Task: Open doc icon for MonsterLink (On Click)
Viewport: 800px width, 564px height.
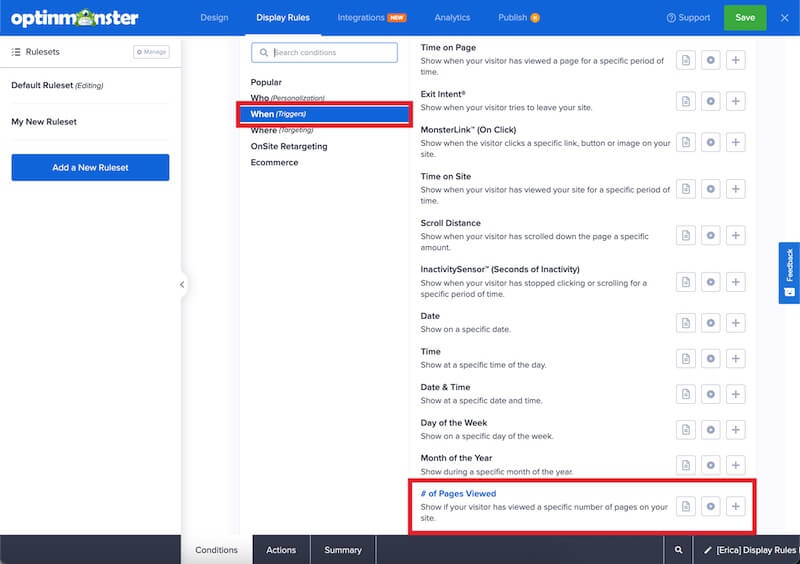Action: (x=686, y=143)
